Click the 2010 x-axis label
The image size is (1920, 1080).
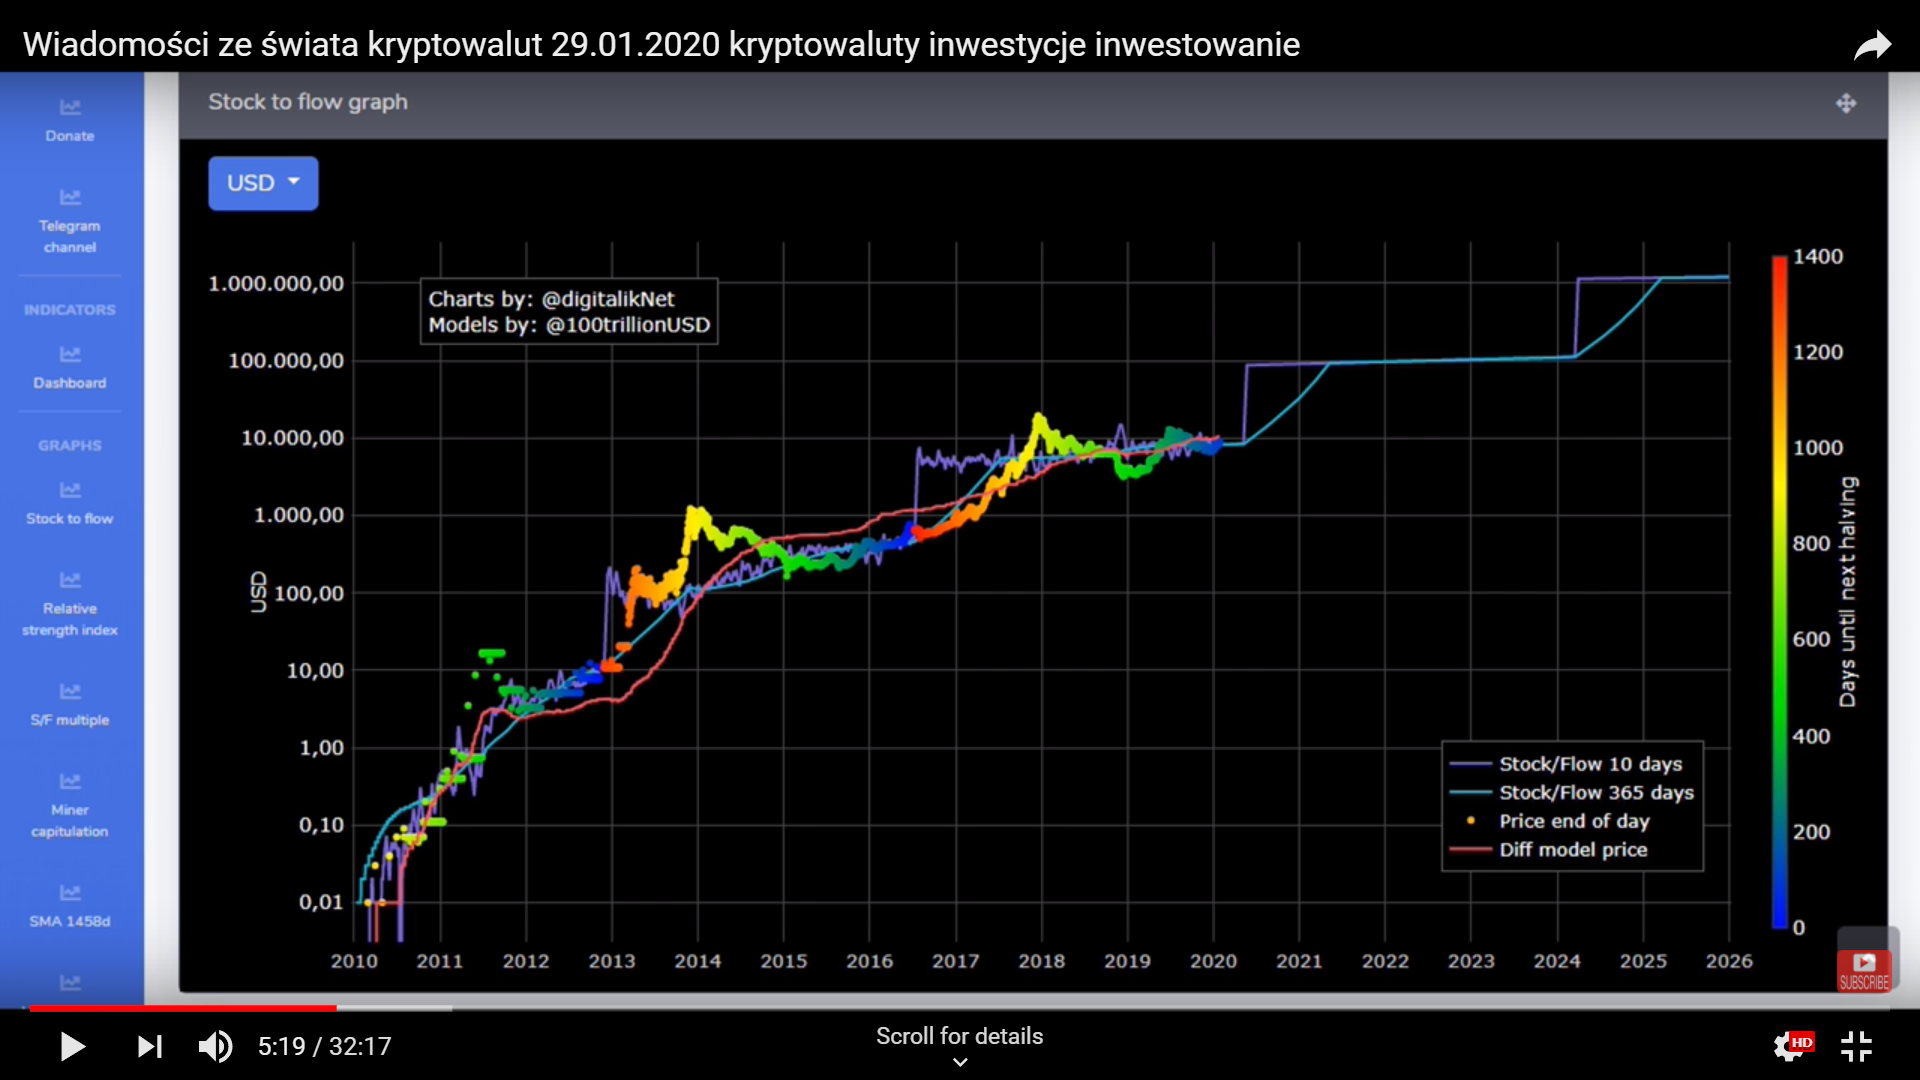tap(354, 961)
